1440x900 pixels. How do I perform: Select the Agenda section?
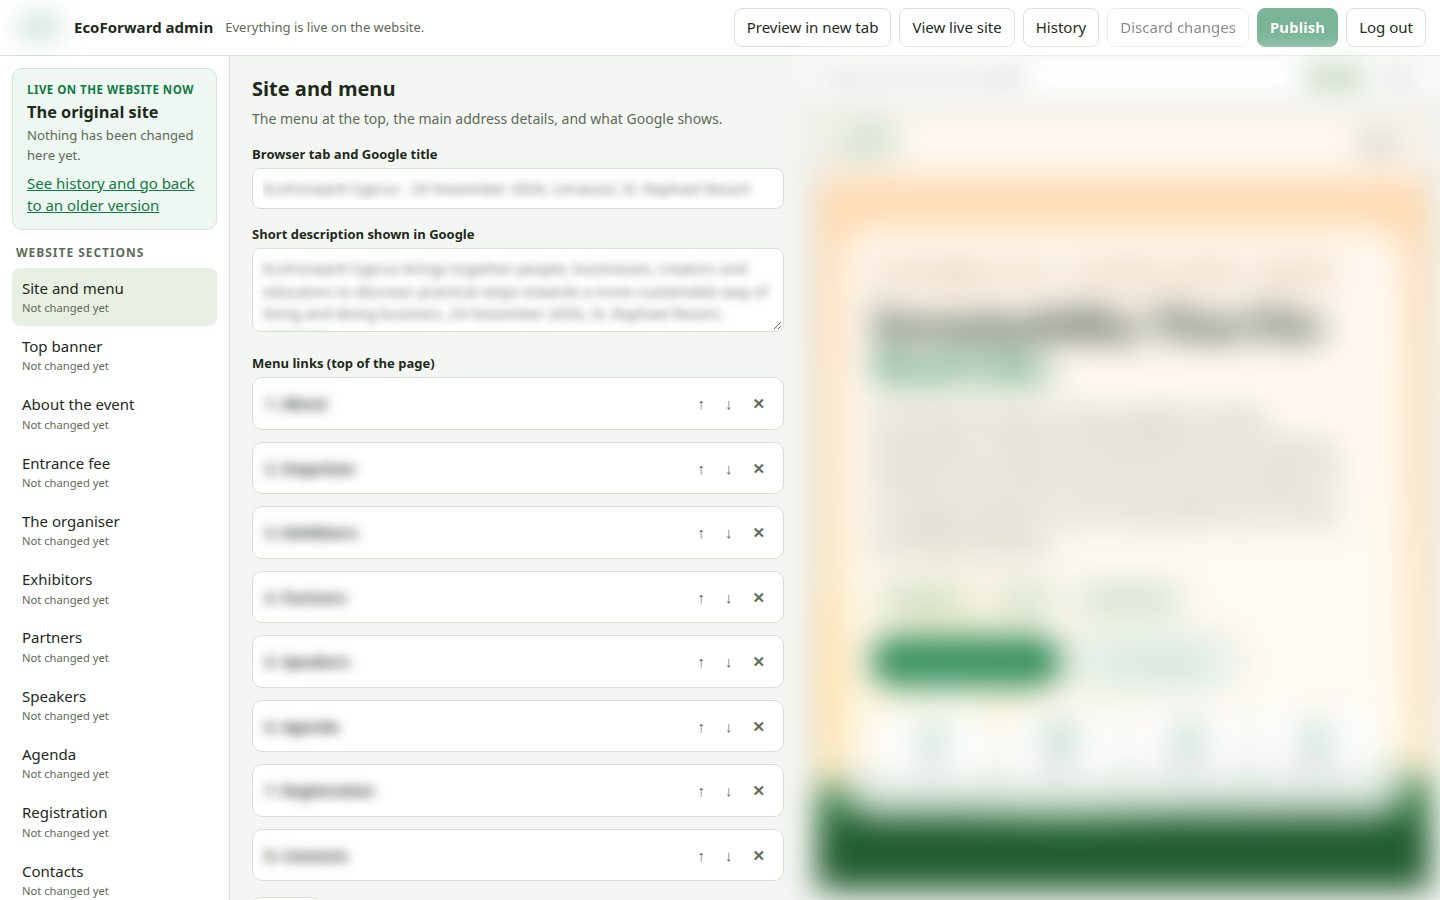pos(114,764)
